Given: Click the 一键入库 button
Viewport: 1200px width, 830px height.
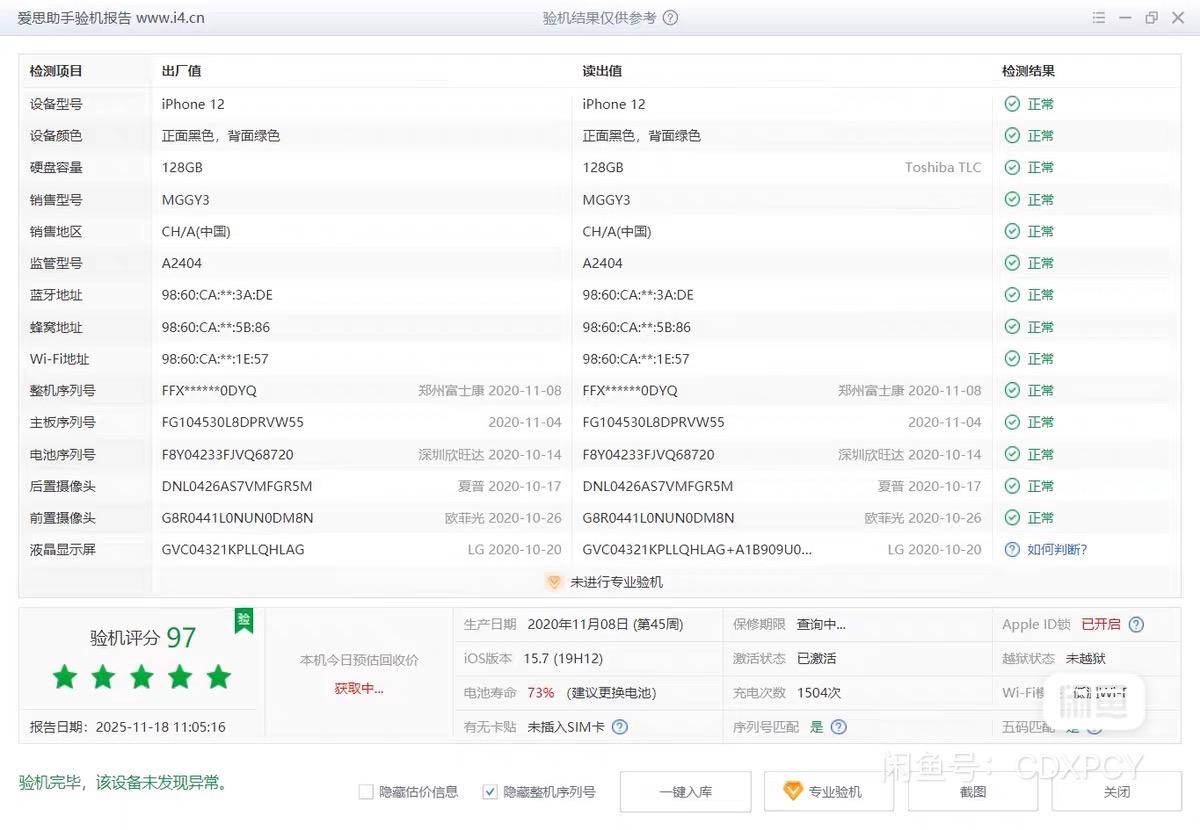Looking at the screenshot, I should click(x=686, y=792).
